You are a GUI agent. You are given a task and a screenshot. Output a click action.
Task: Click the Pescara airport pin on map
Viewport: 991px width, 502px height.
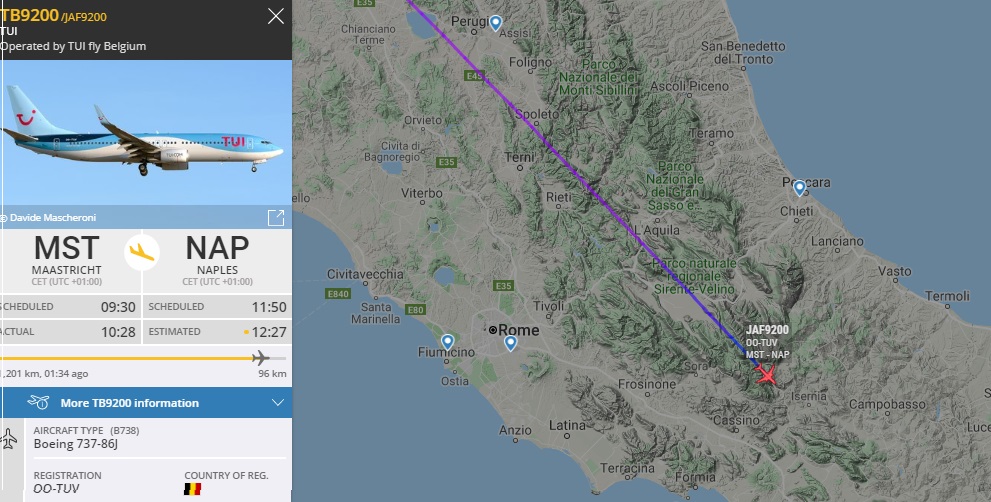point(799,187)
